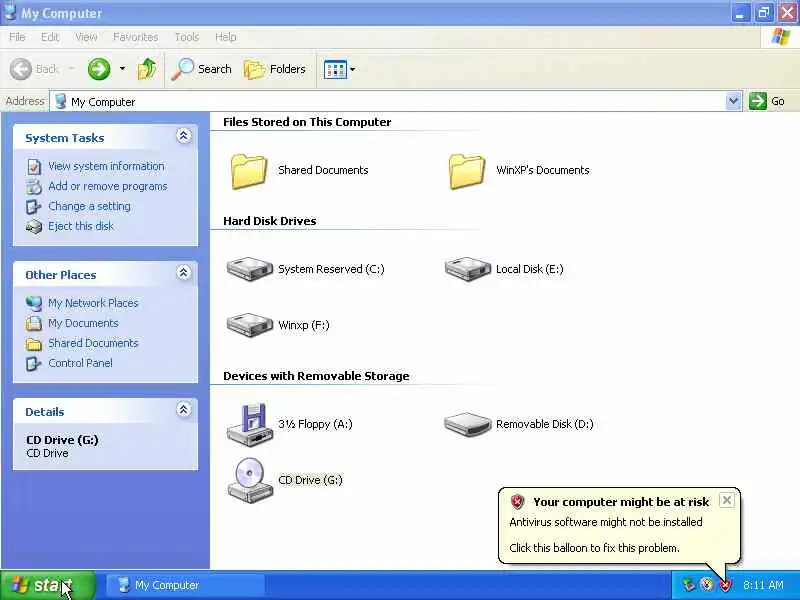Click My Computer taskbar button
The height and width of the screenshot is (600, 800).
185,585
